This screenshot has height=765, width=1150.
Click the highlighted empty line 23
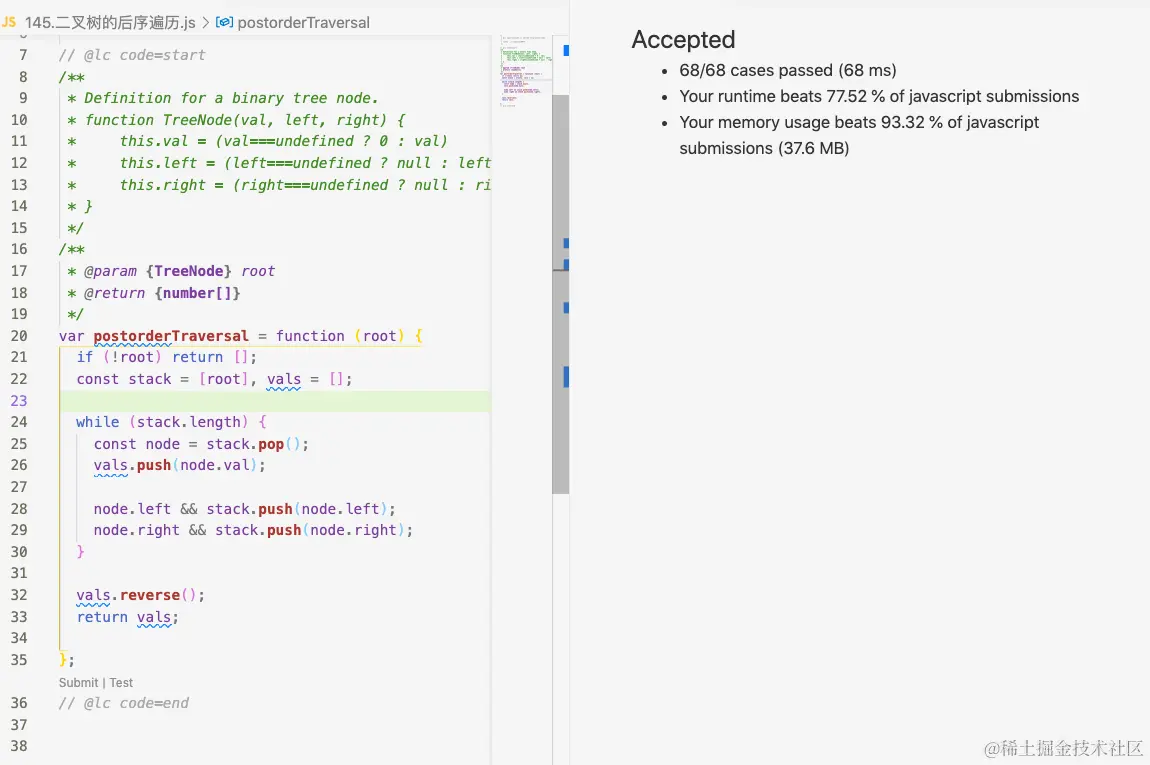coord(274,400)
